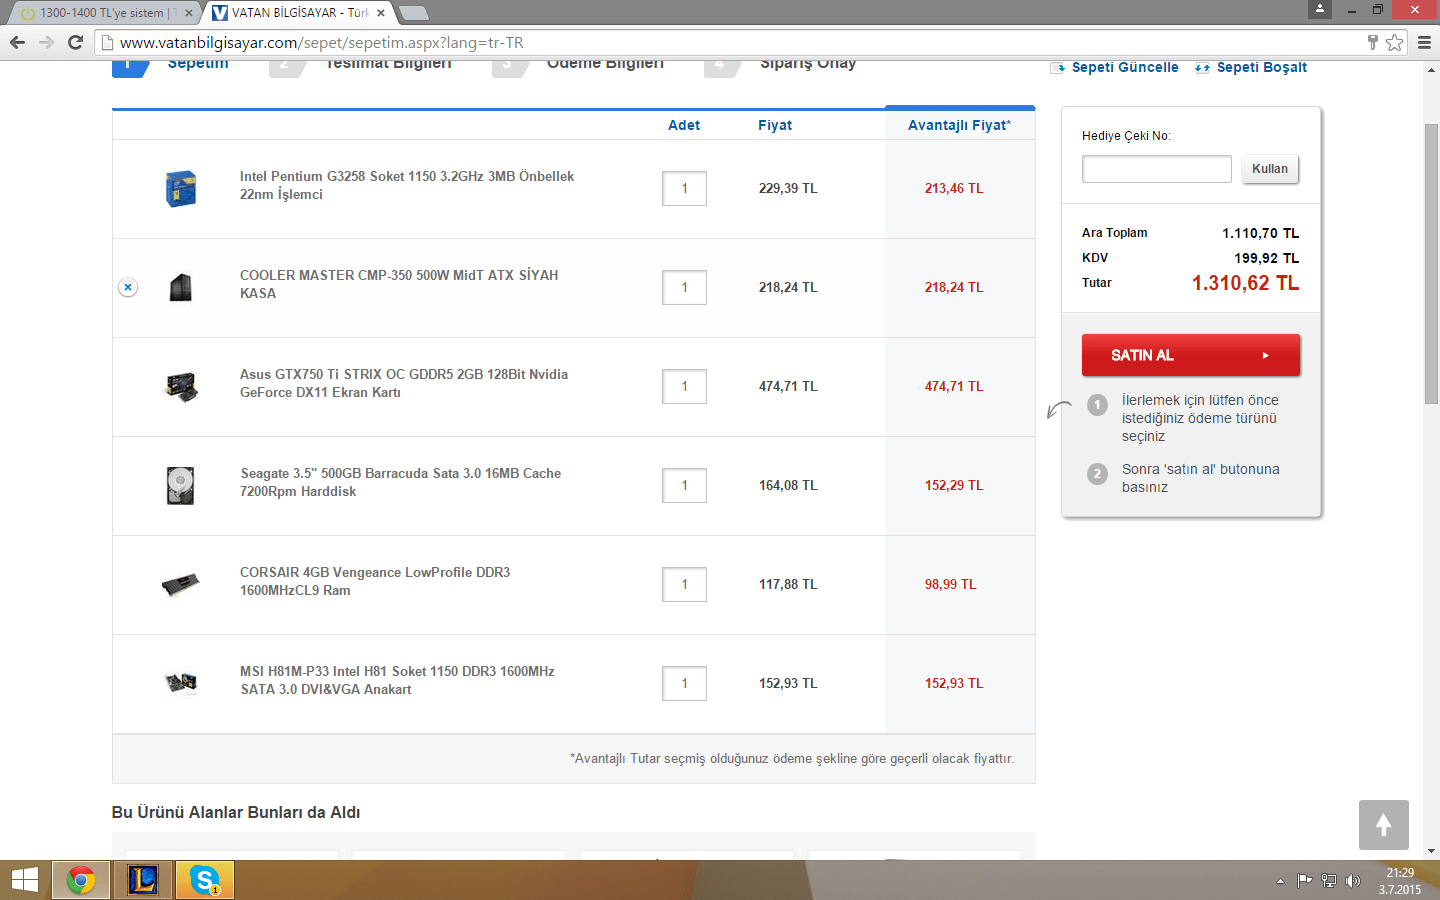
Task: Click the Action Center flag tray icon
Action: 1304,881
